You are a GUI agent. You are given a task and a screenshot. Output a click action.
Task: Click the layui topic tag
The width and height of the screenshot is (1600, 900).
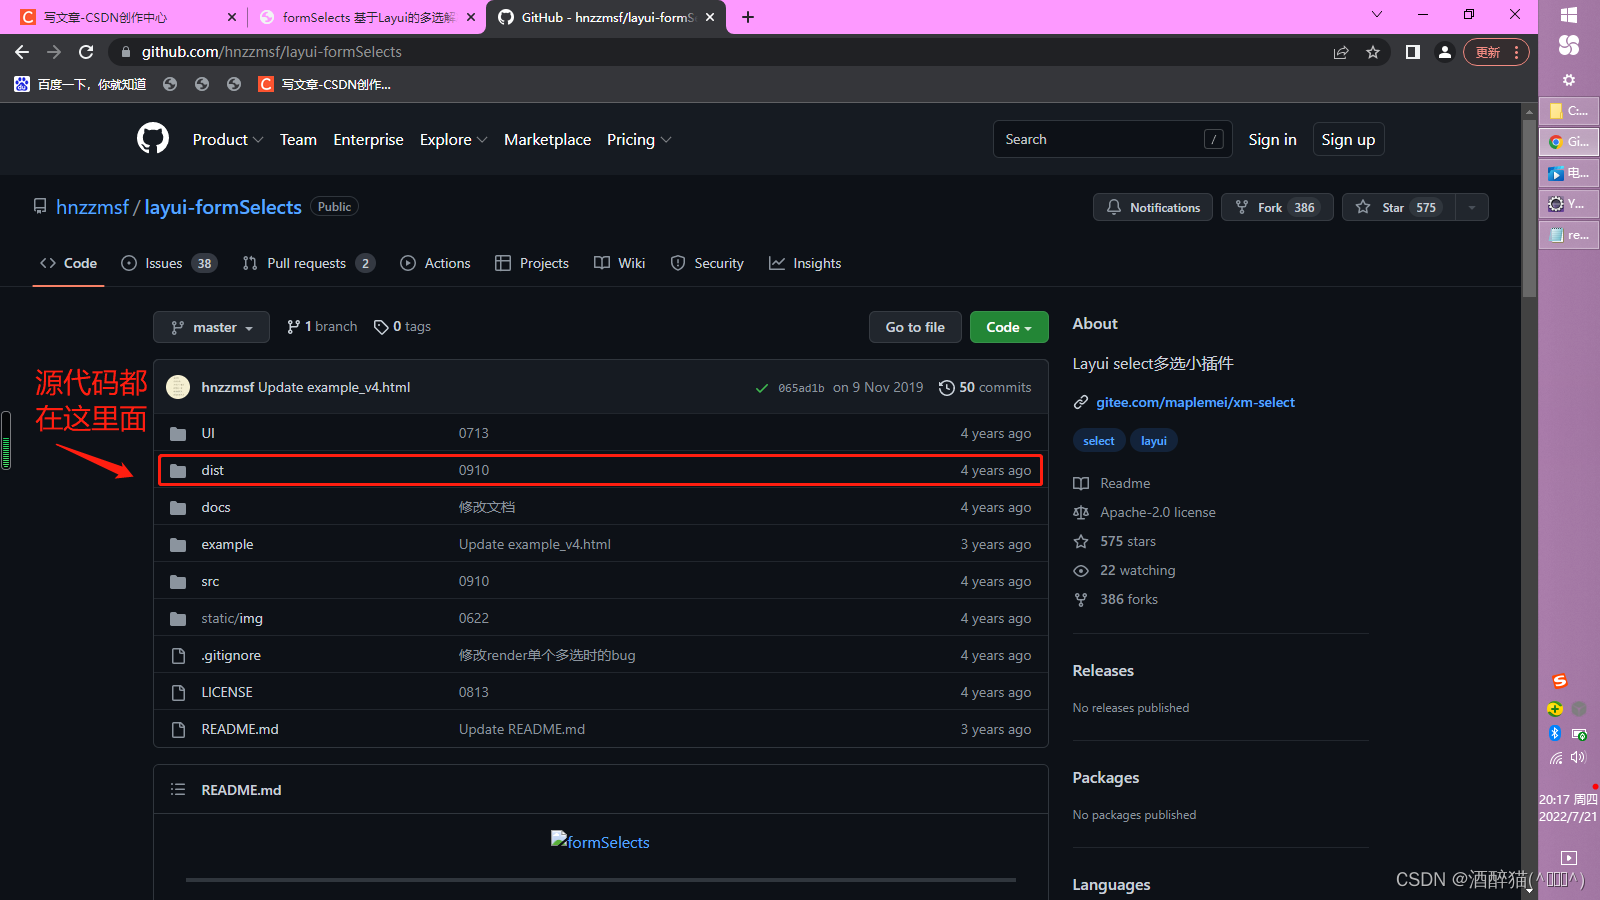1153,441
